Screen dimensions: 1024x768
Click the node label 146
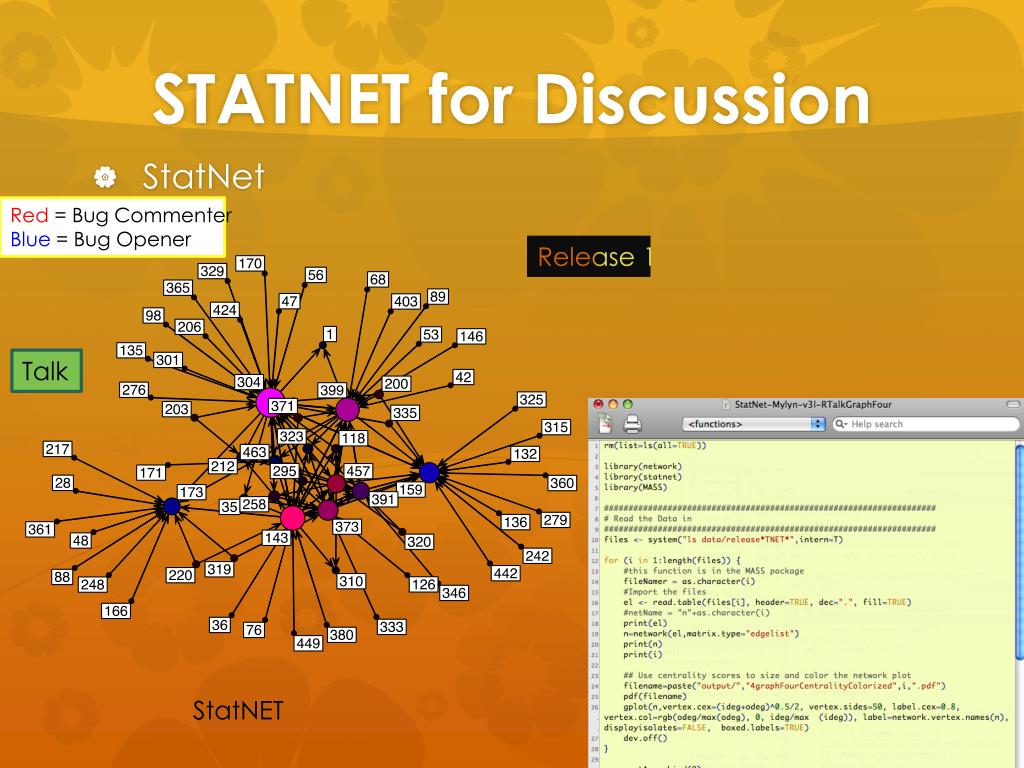point(471,336)
